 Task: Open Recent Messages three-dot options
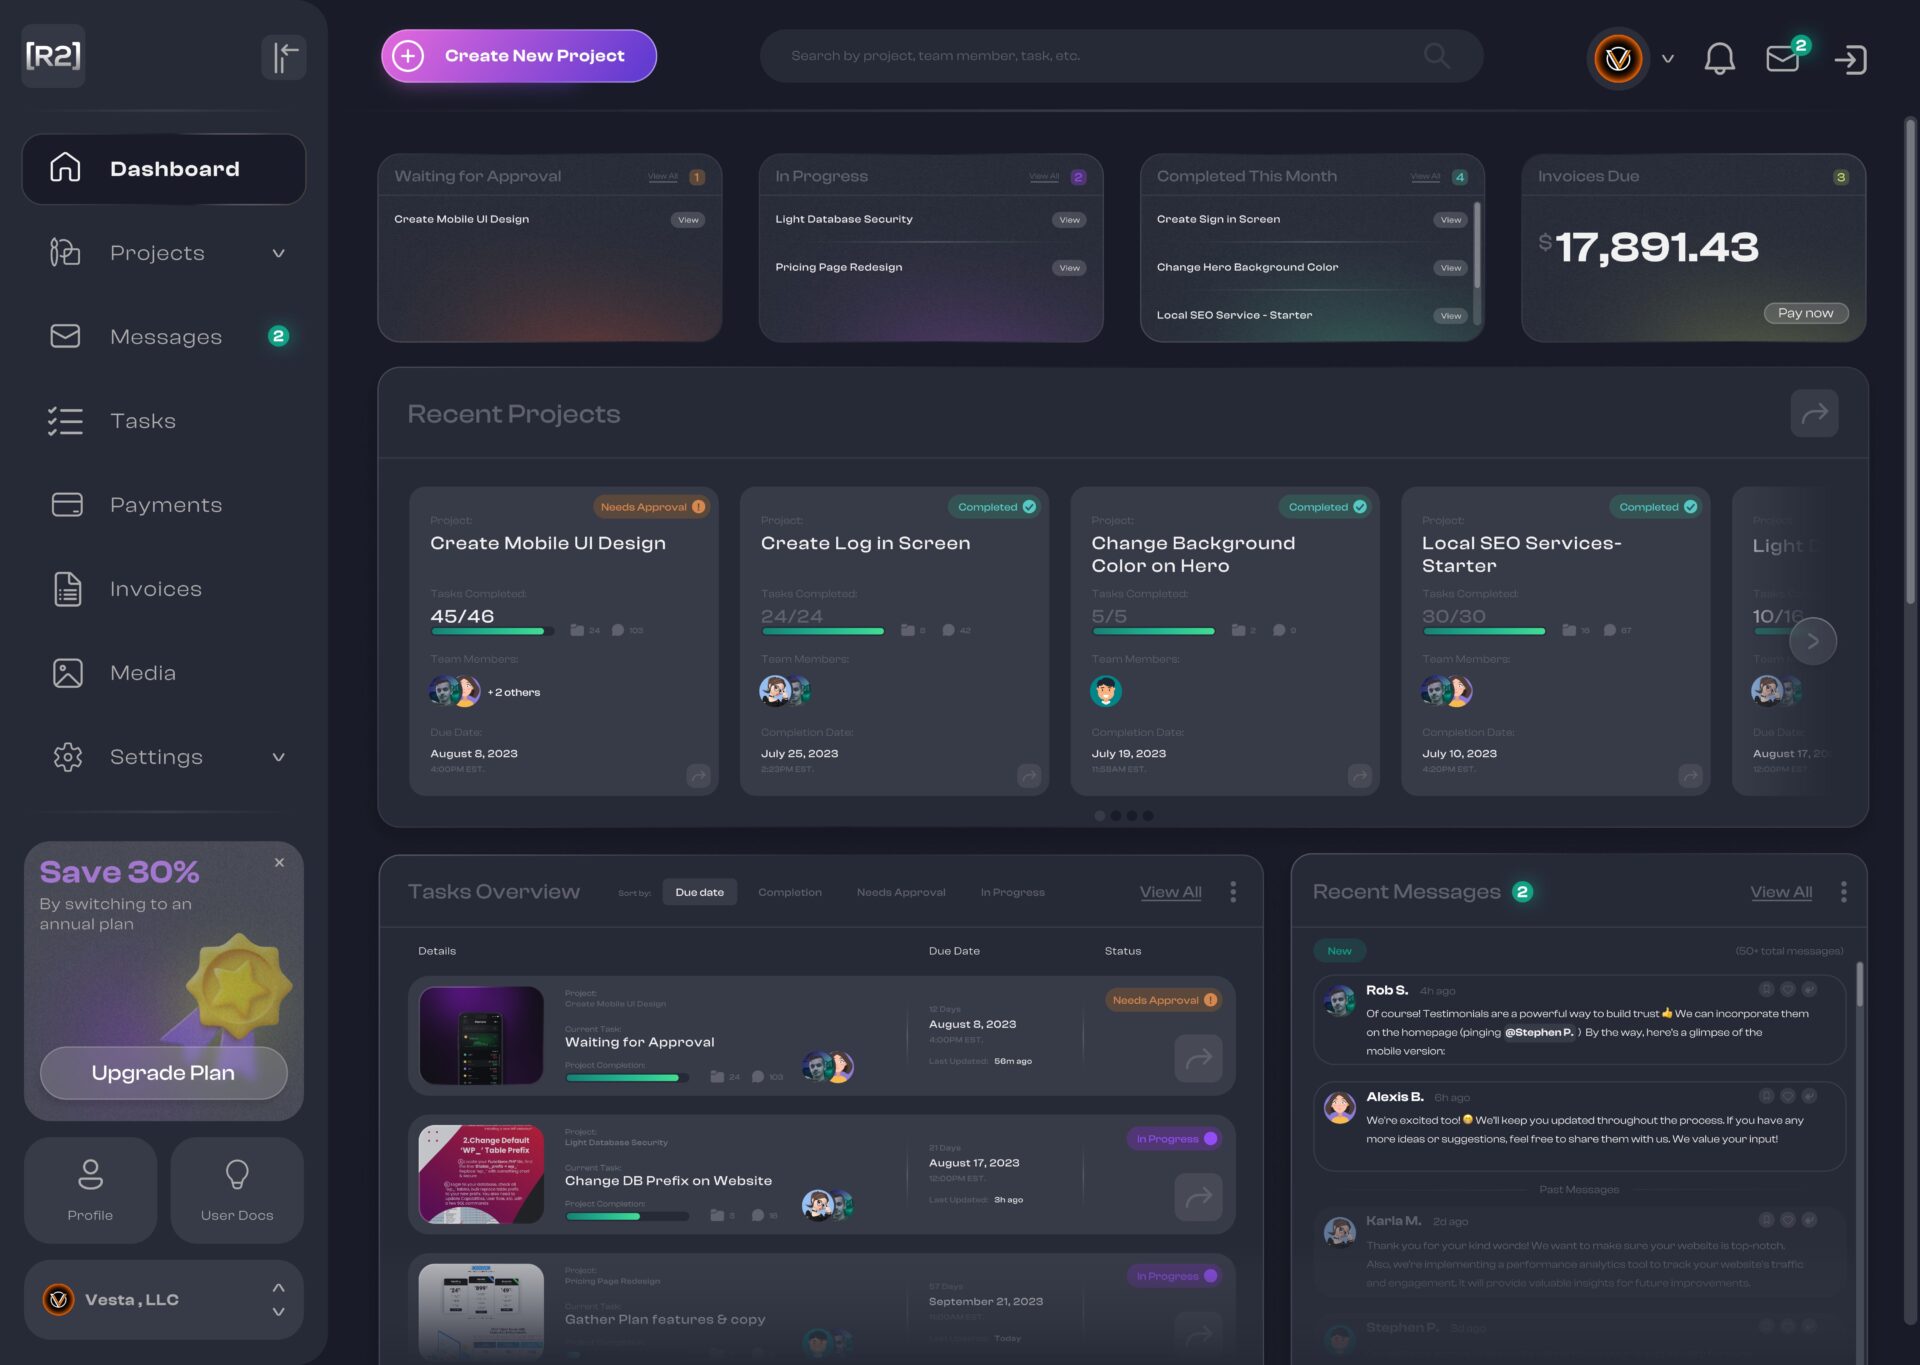[x=1843, y=891]
